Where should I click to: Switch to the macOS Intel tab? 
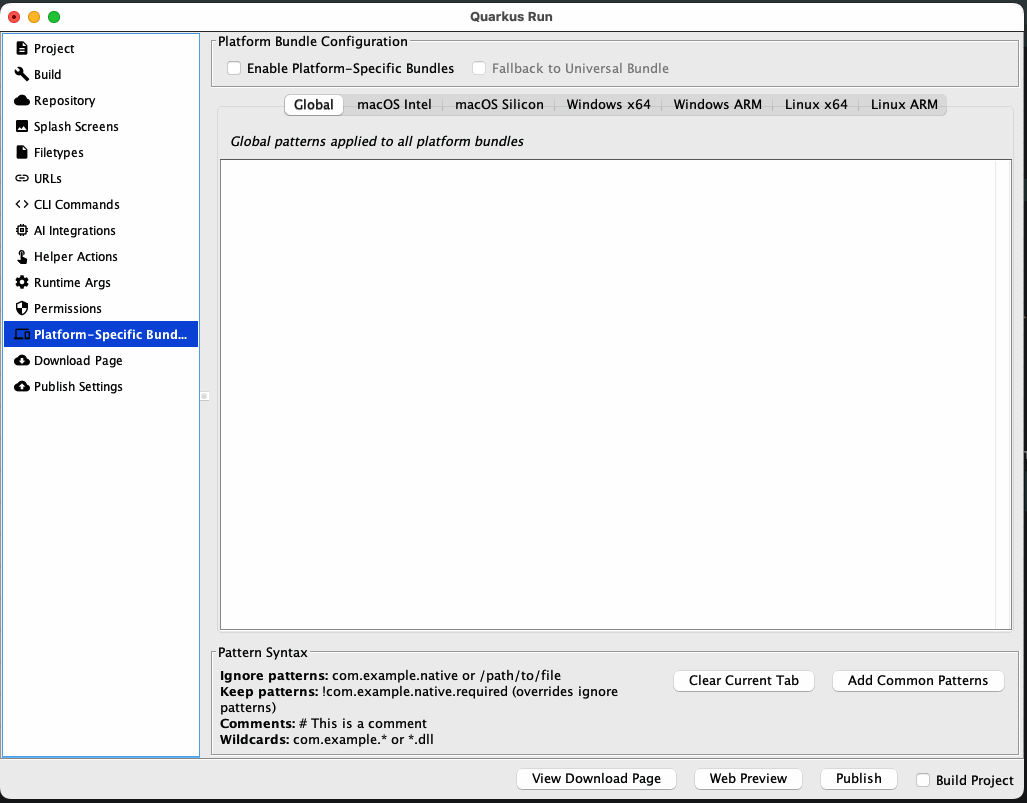pyautogui.click(x=394, y=105)
